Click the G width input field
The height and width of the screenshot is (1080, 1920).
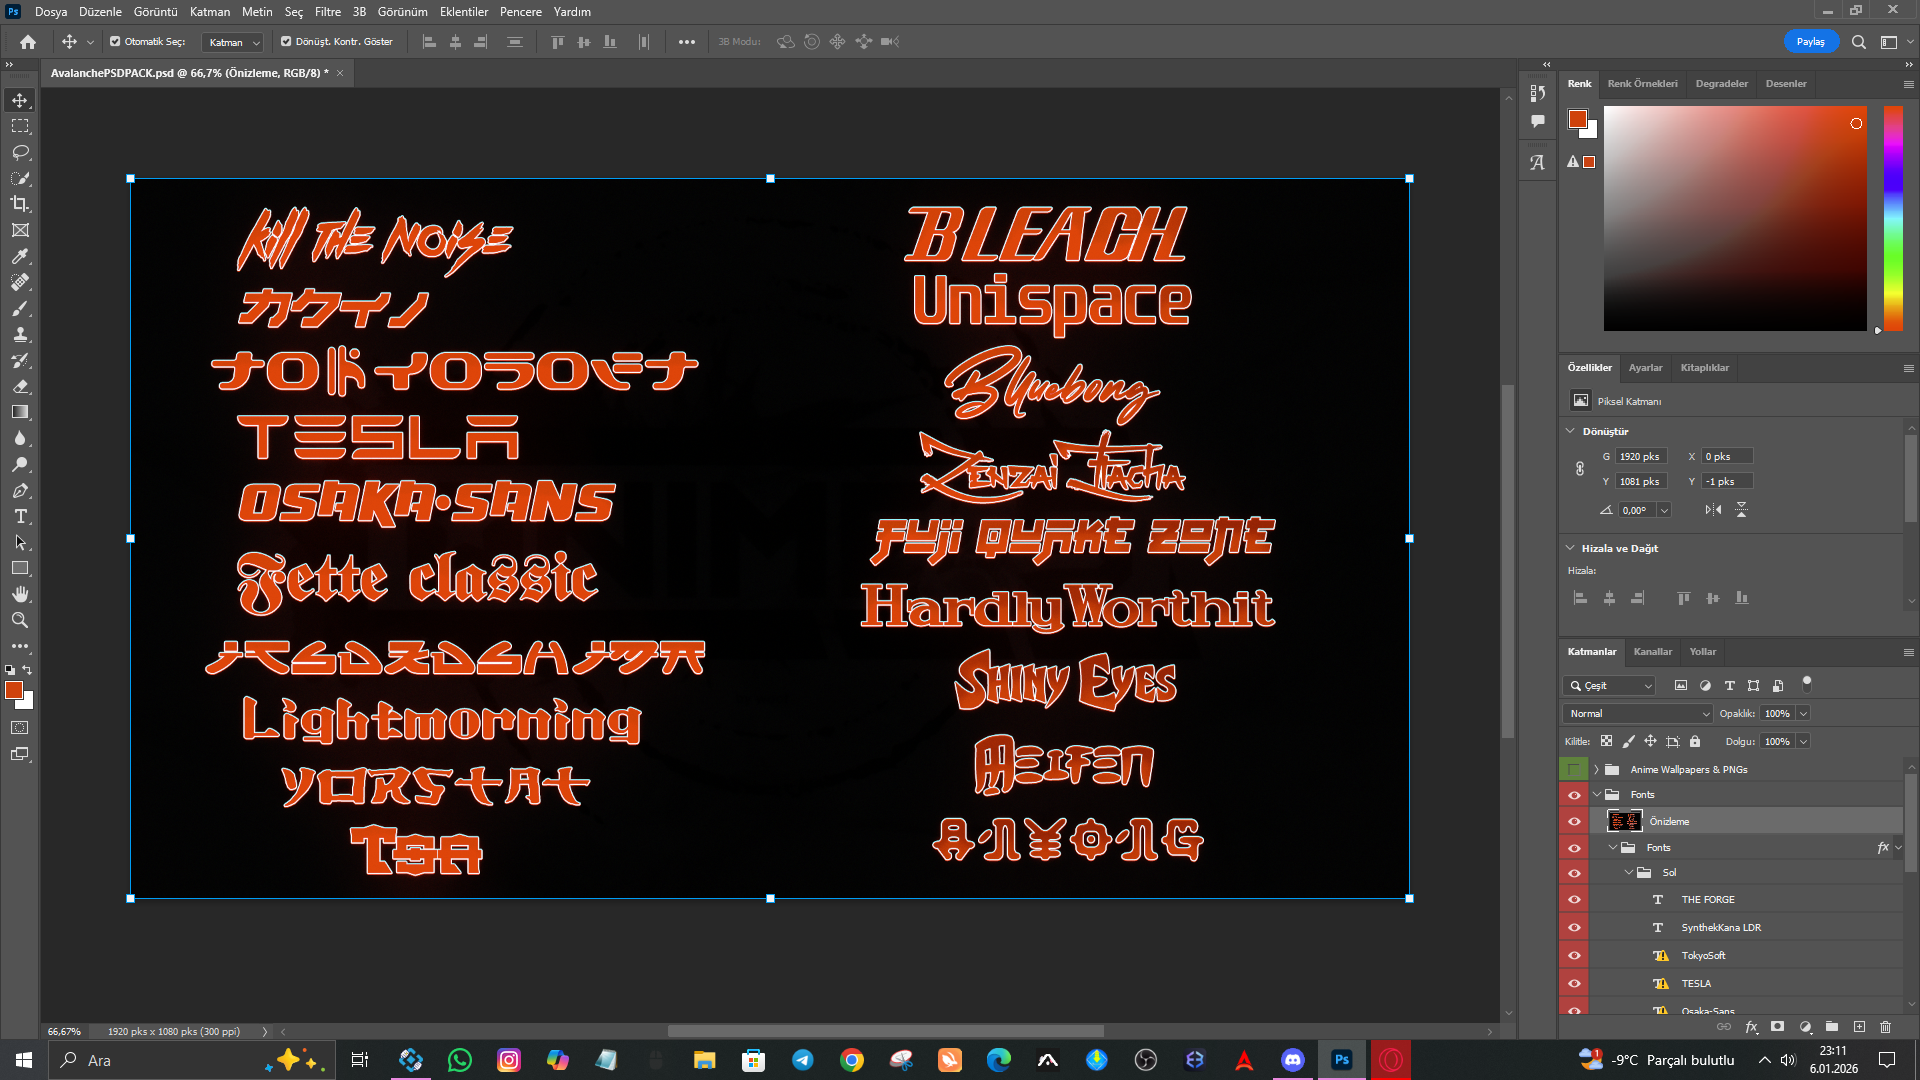pos(1641,457)
